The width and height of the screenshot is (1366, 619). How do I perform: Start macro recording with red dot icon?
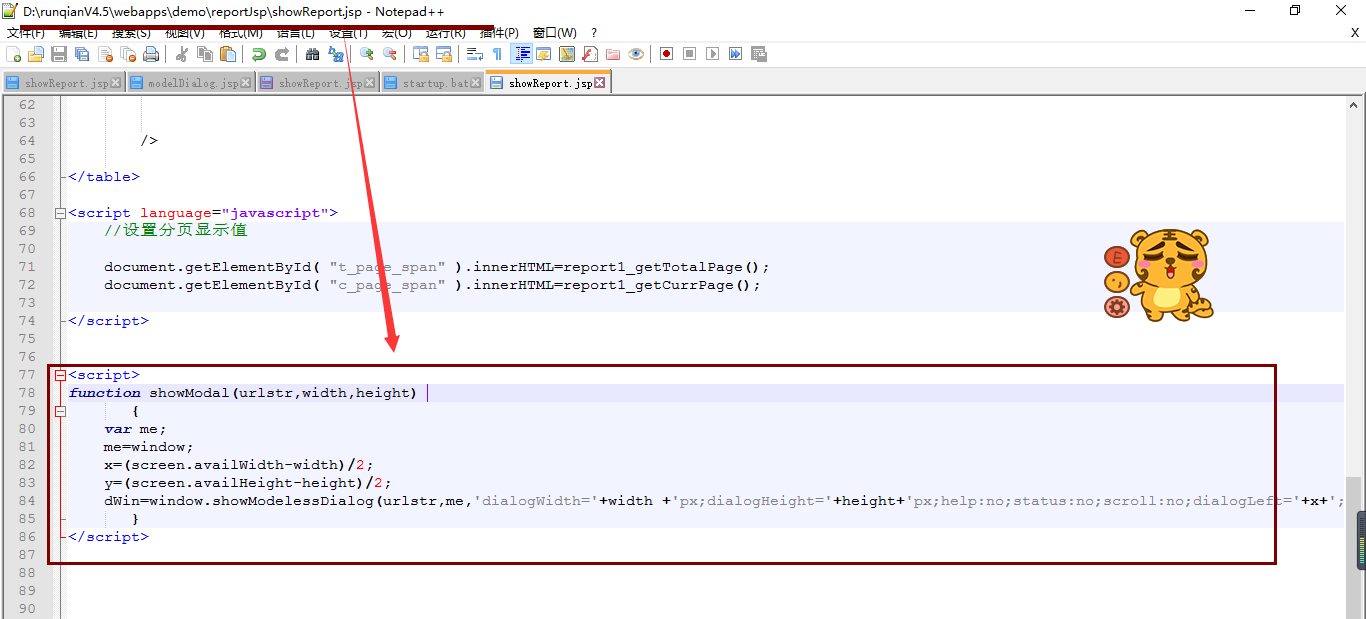click(666, 54)
